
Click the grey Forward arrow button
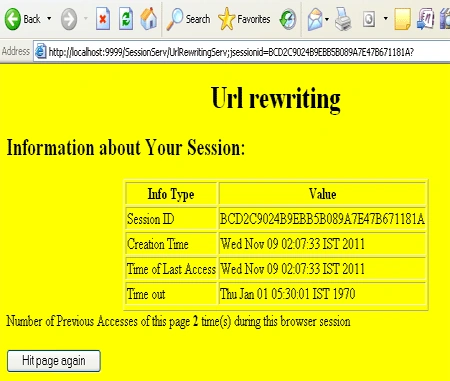(x=69, y=19)
